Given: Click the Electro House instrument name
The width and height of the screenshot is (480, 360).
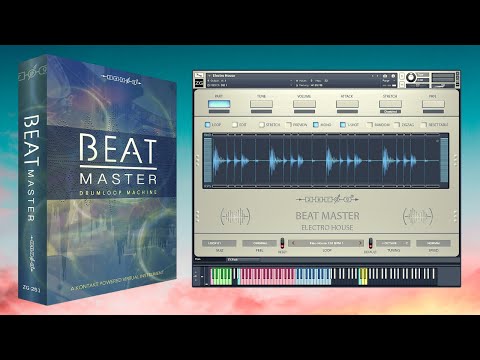Looking at the screenshot, I should (x=224, y=76).
